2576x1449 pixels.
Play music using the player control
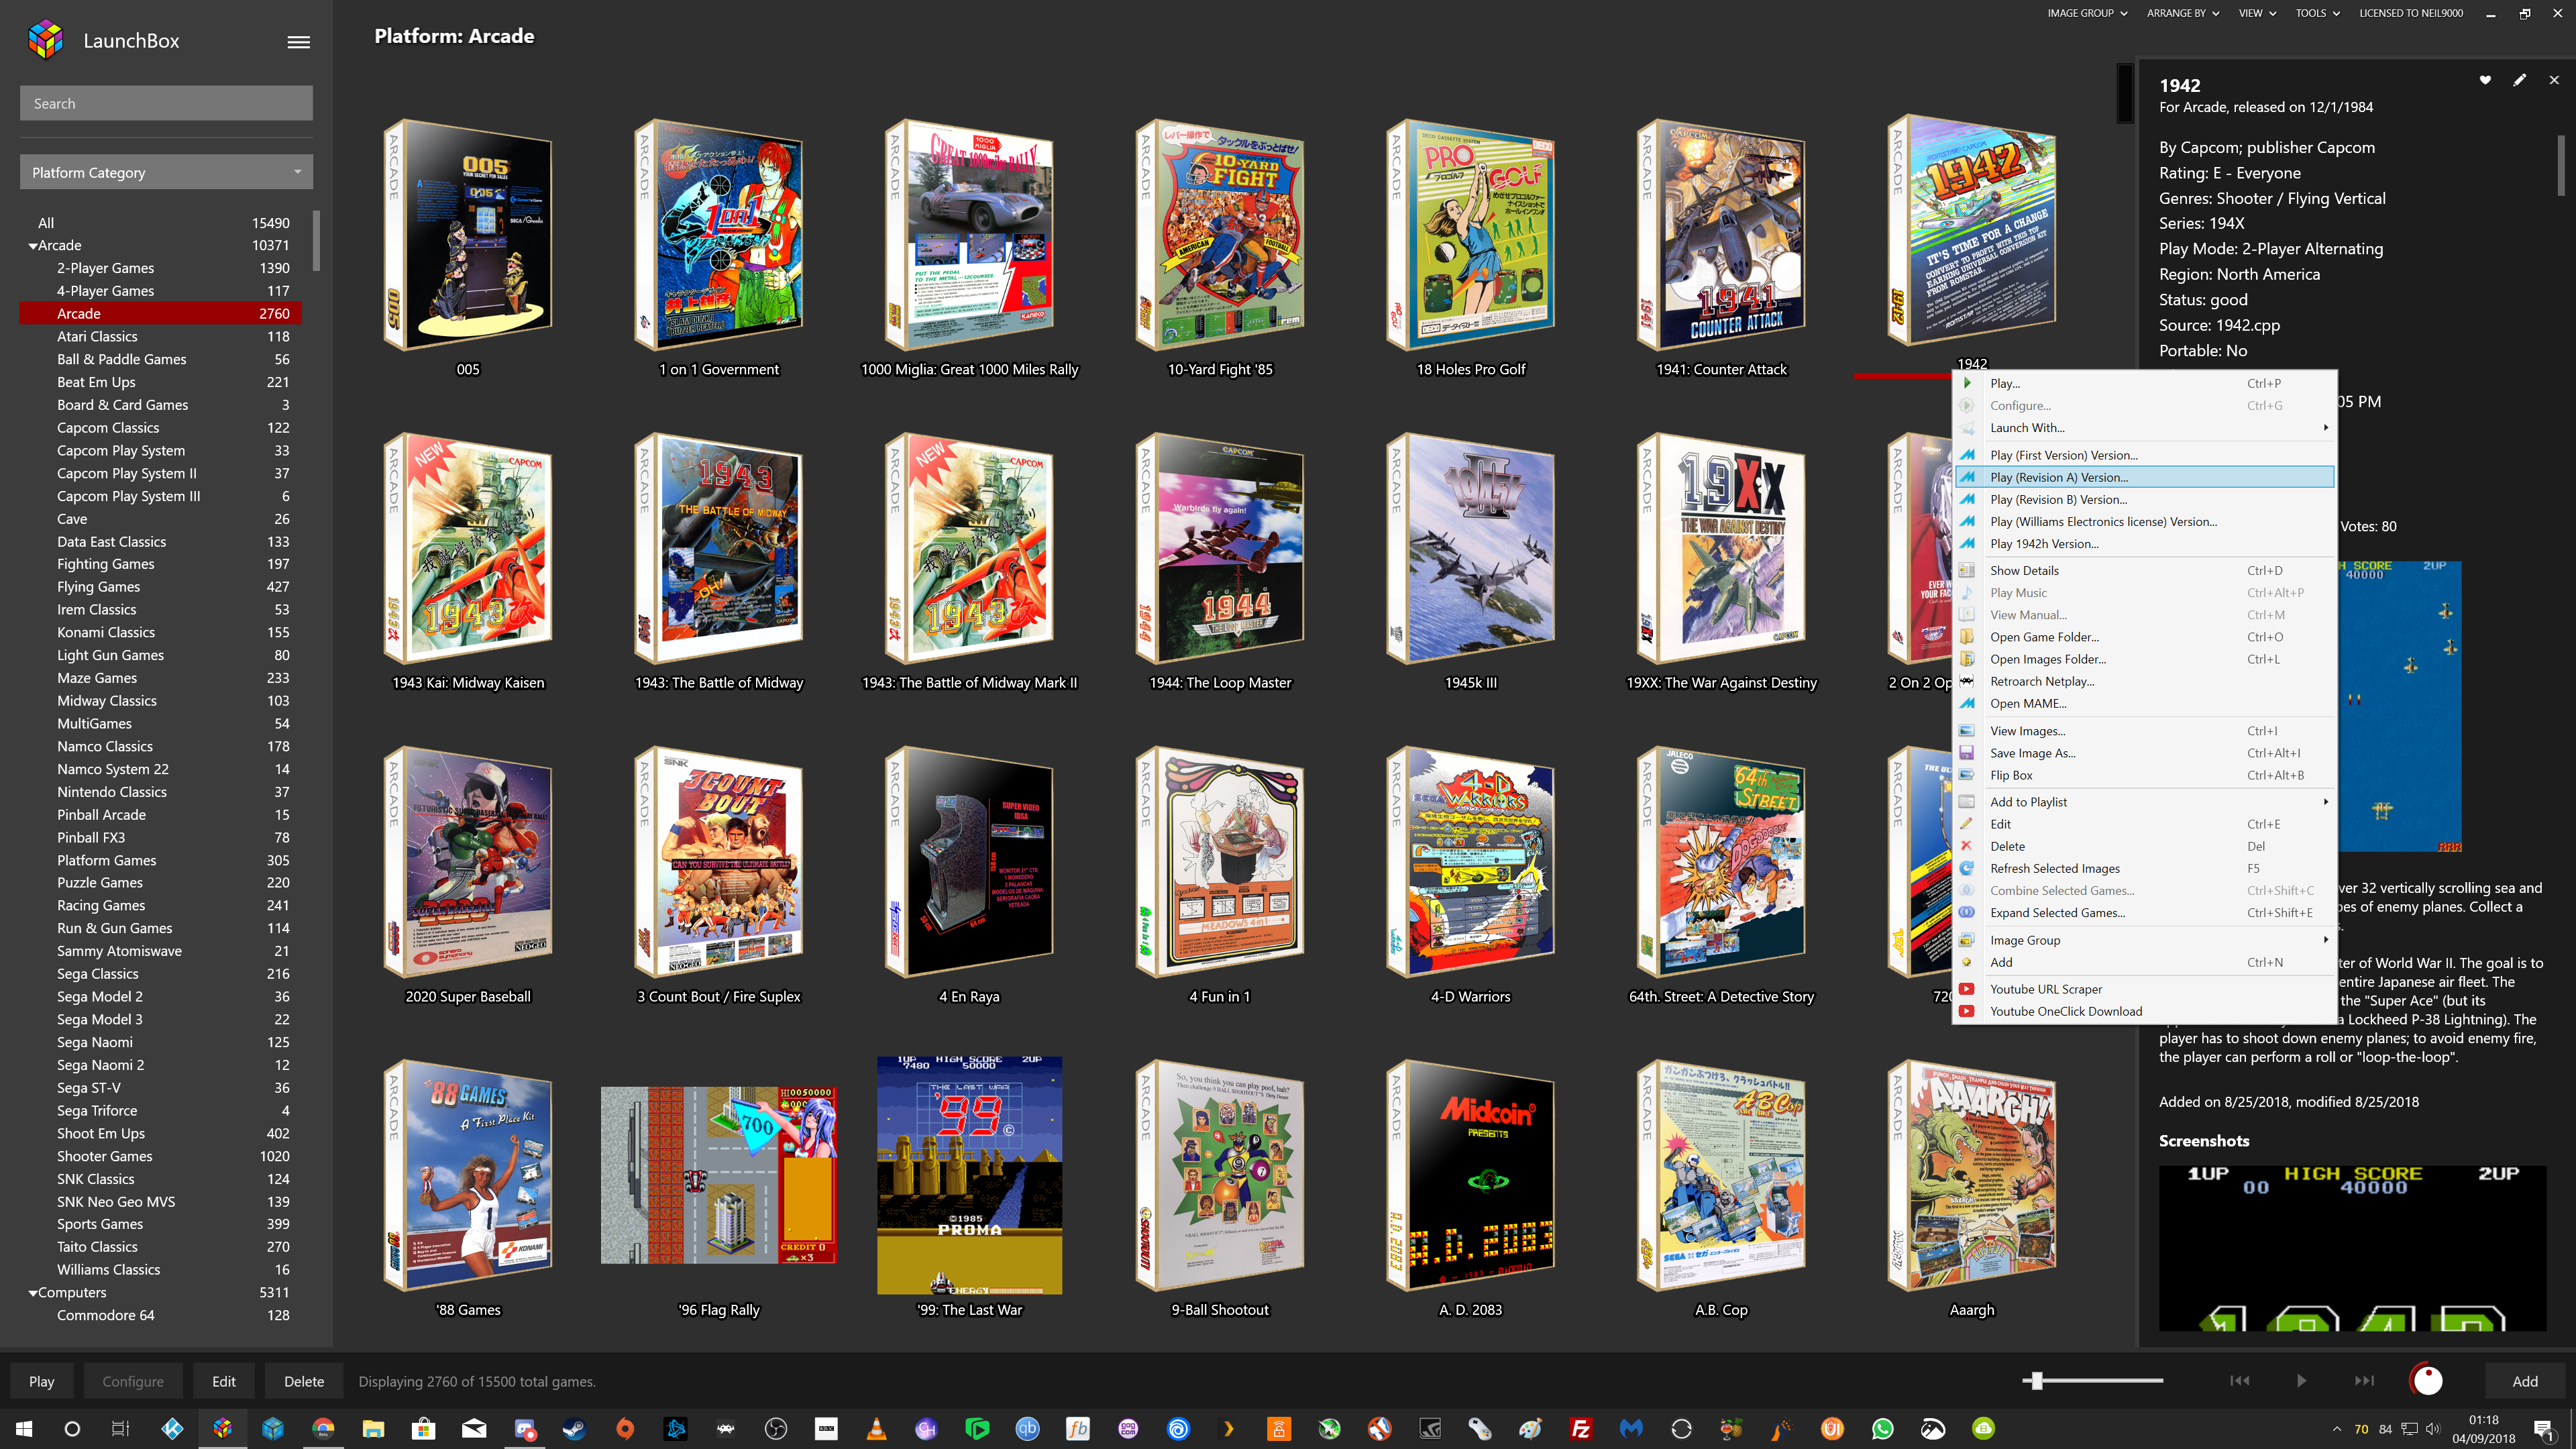tap(2301, 1381)
